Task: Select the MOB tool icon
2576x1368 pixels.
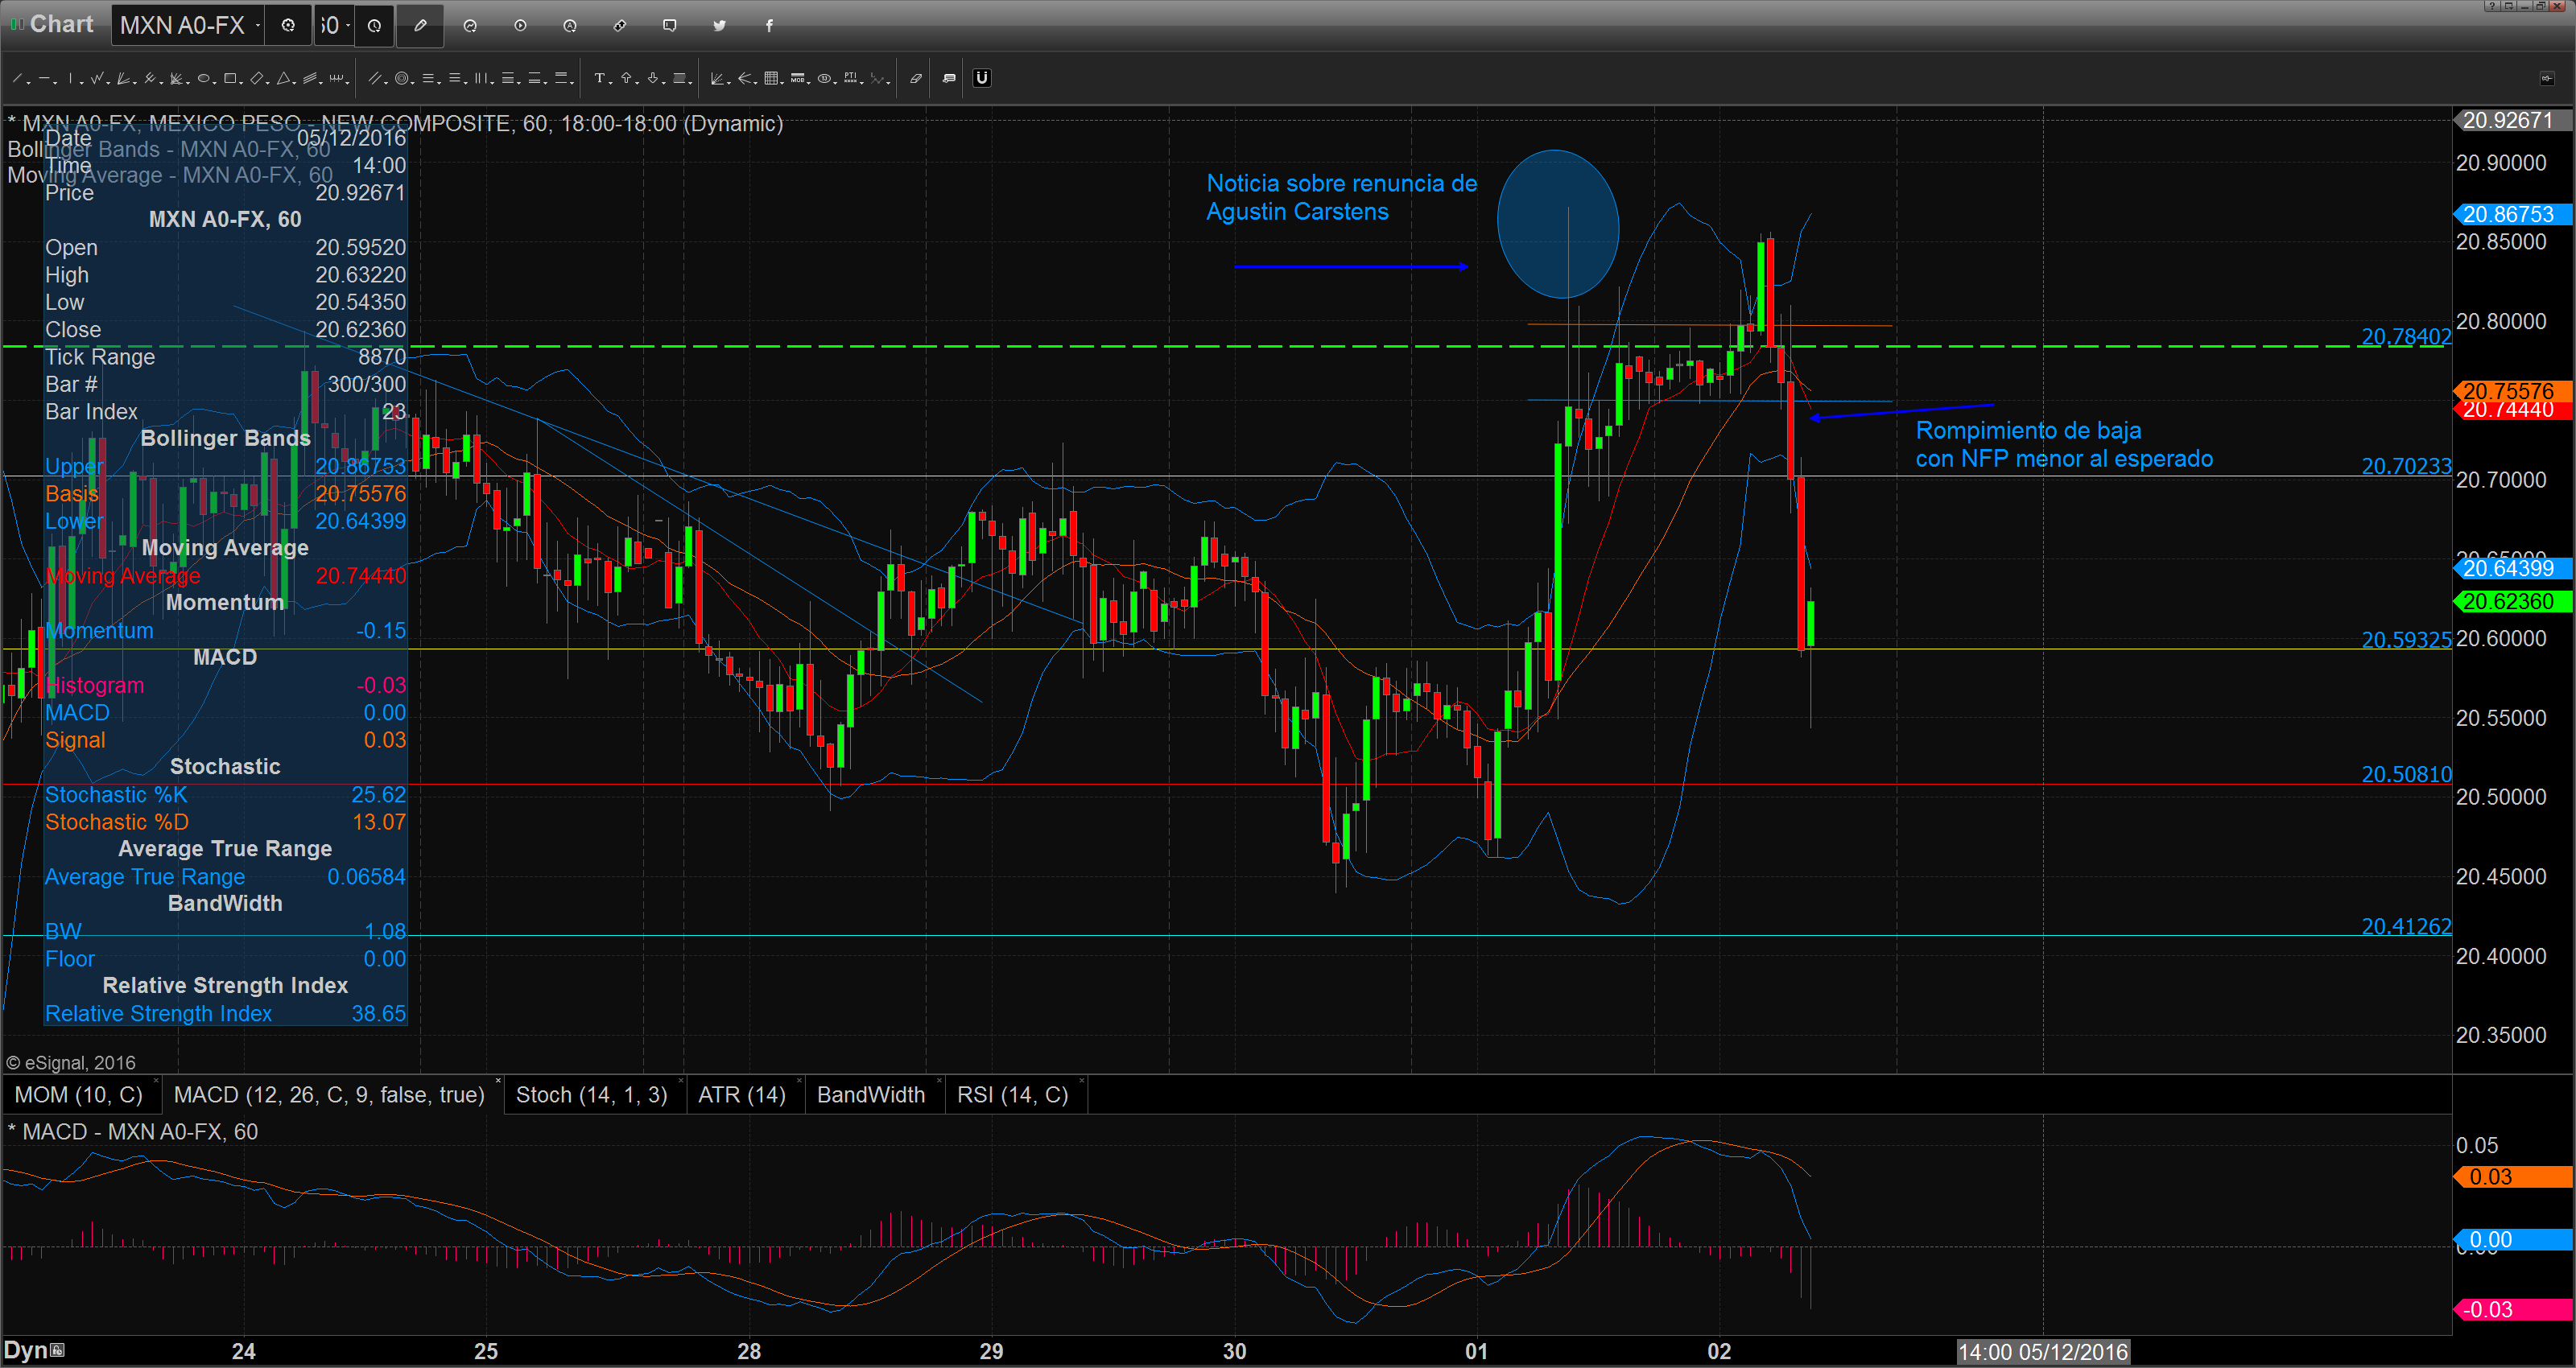Action: point(797,78)
